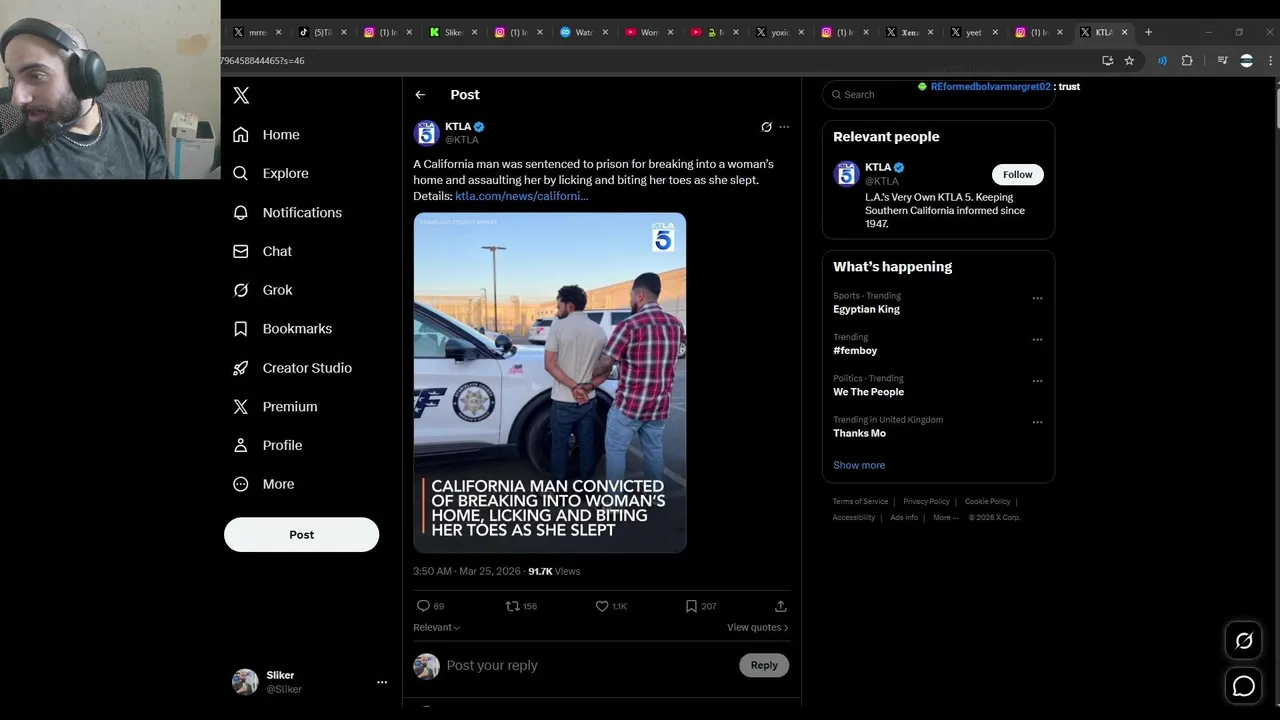Expand the footer More ··· menu
The height and width of the screenshot is (720, 1280).
[946, 517]
